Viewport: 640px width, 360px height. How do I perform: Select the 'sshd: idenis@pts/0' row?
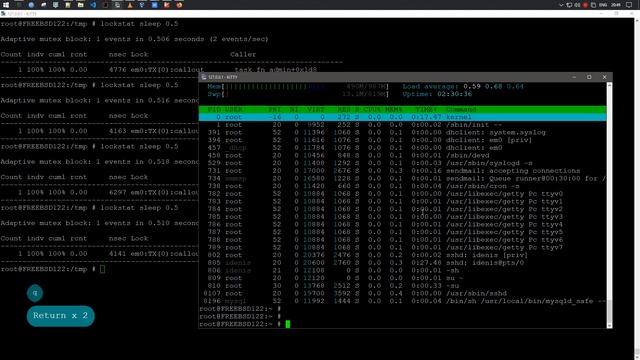pos(402,263)
